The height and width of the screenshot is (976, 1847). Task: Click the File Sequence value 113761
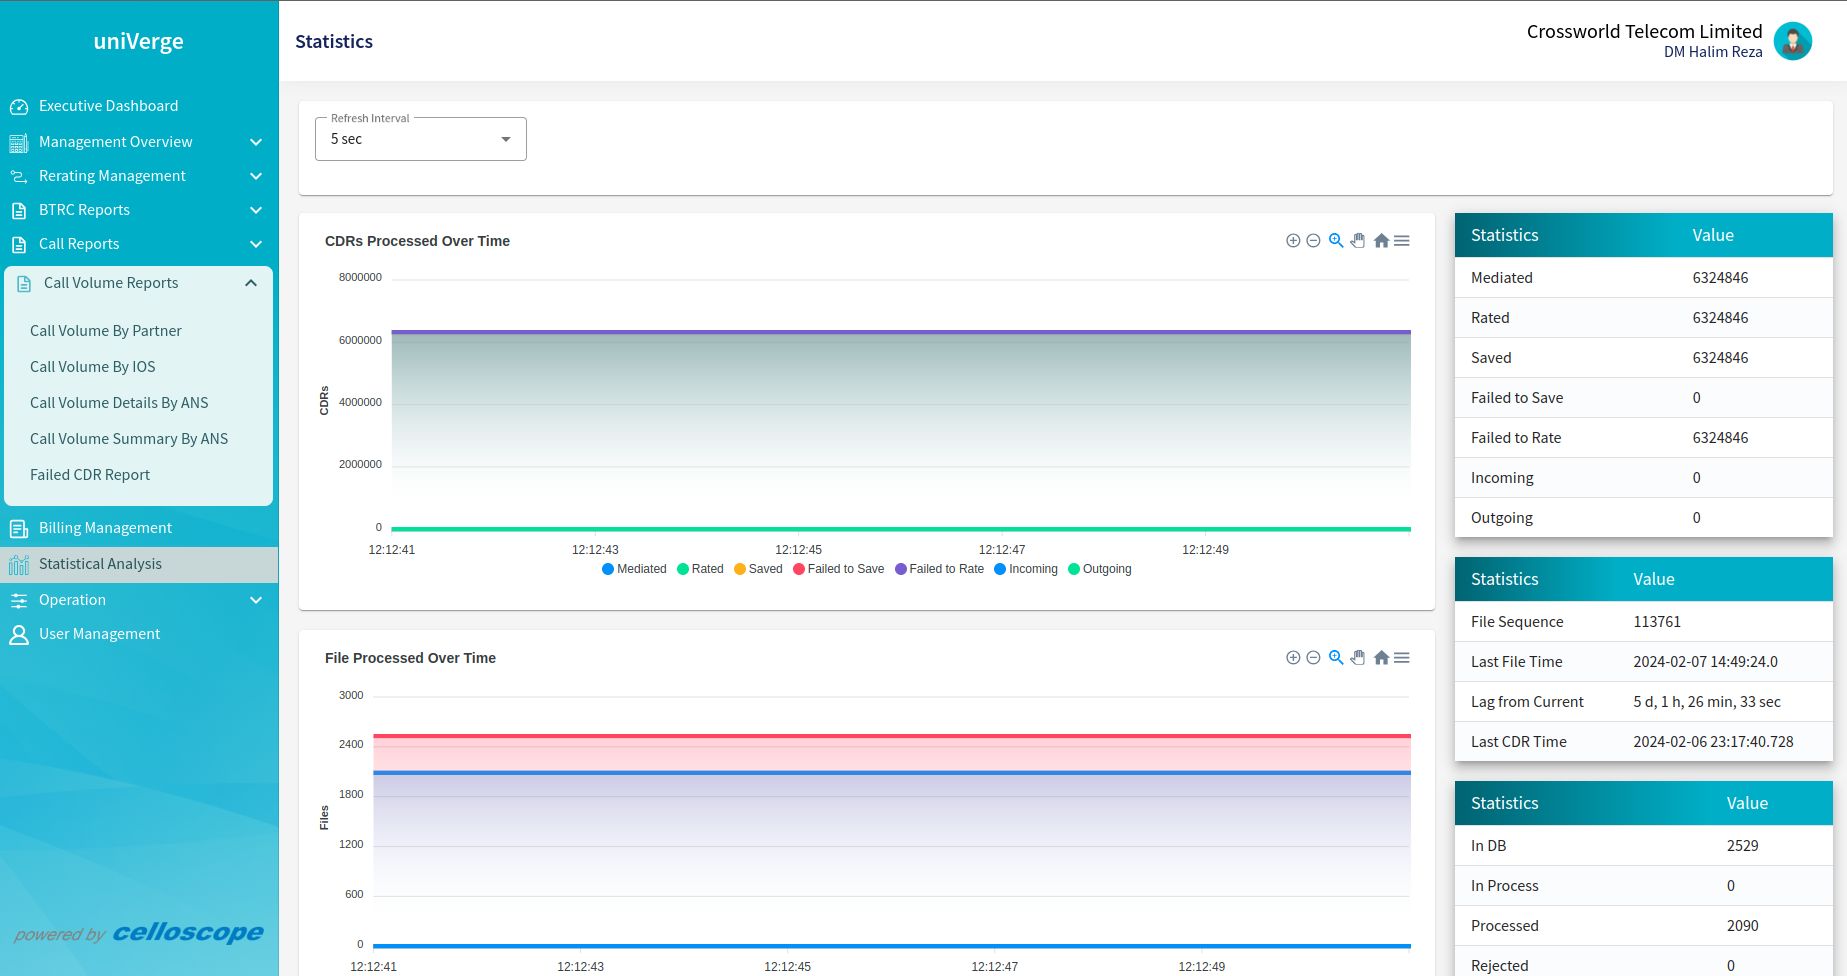[x=1657, y=622]
